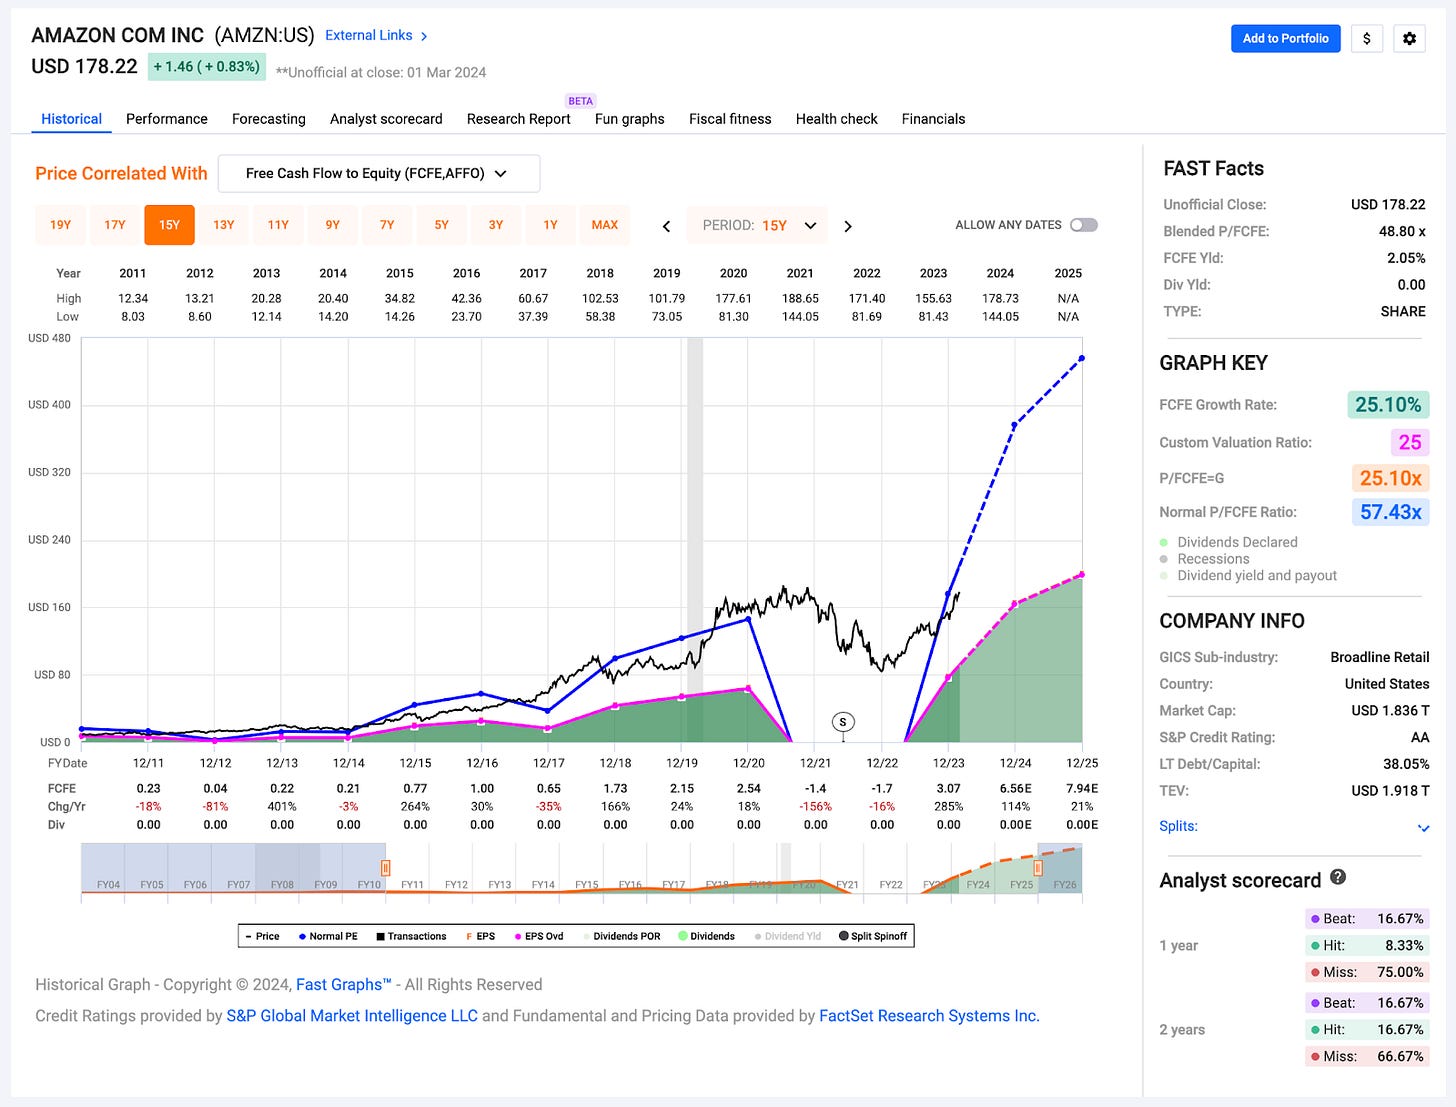Screen dimensions: 1456x1107
Task: Go to next period with right arrow
Action: (848, 226)
